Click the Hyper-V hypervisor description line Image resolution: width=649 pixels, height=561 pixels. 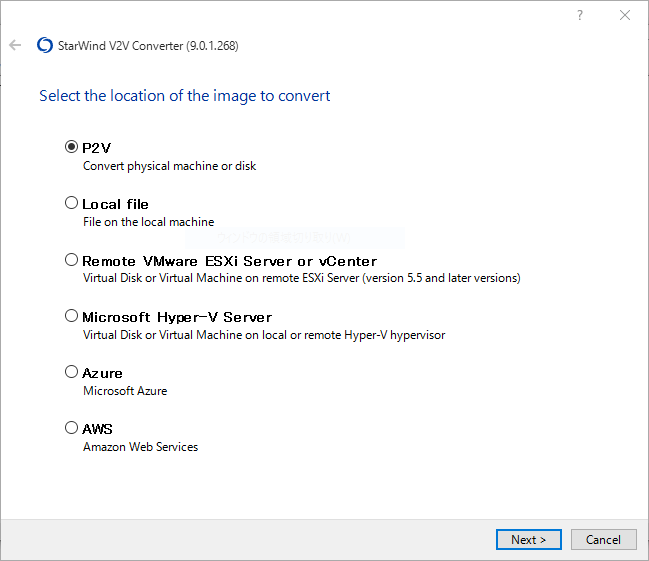(264, 335)
